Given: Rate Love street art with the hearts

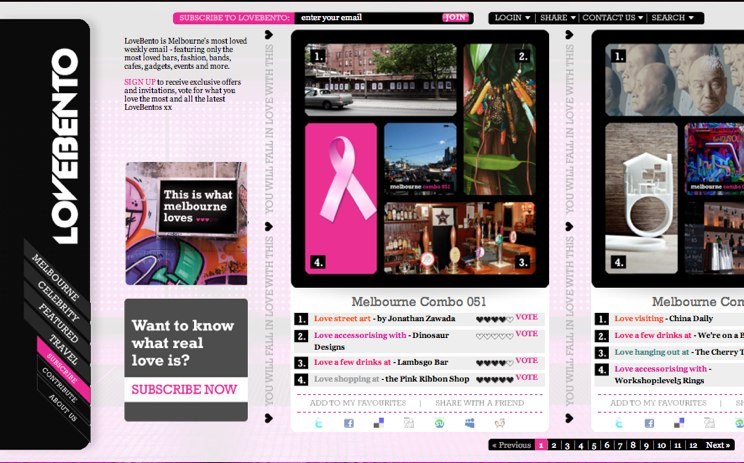Looking at the screenshot, I should [x=494, y=319].
